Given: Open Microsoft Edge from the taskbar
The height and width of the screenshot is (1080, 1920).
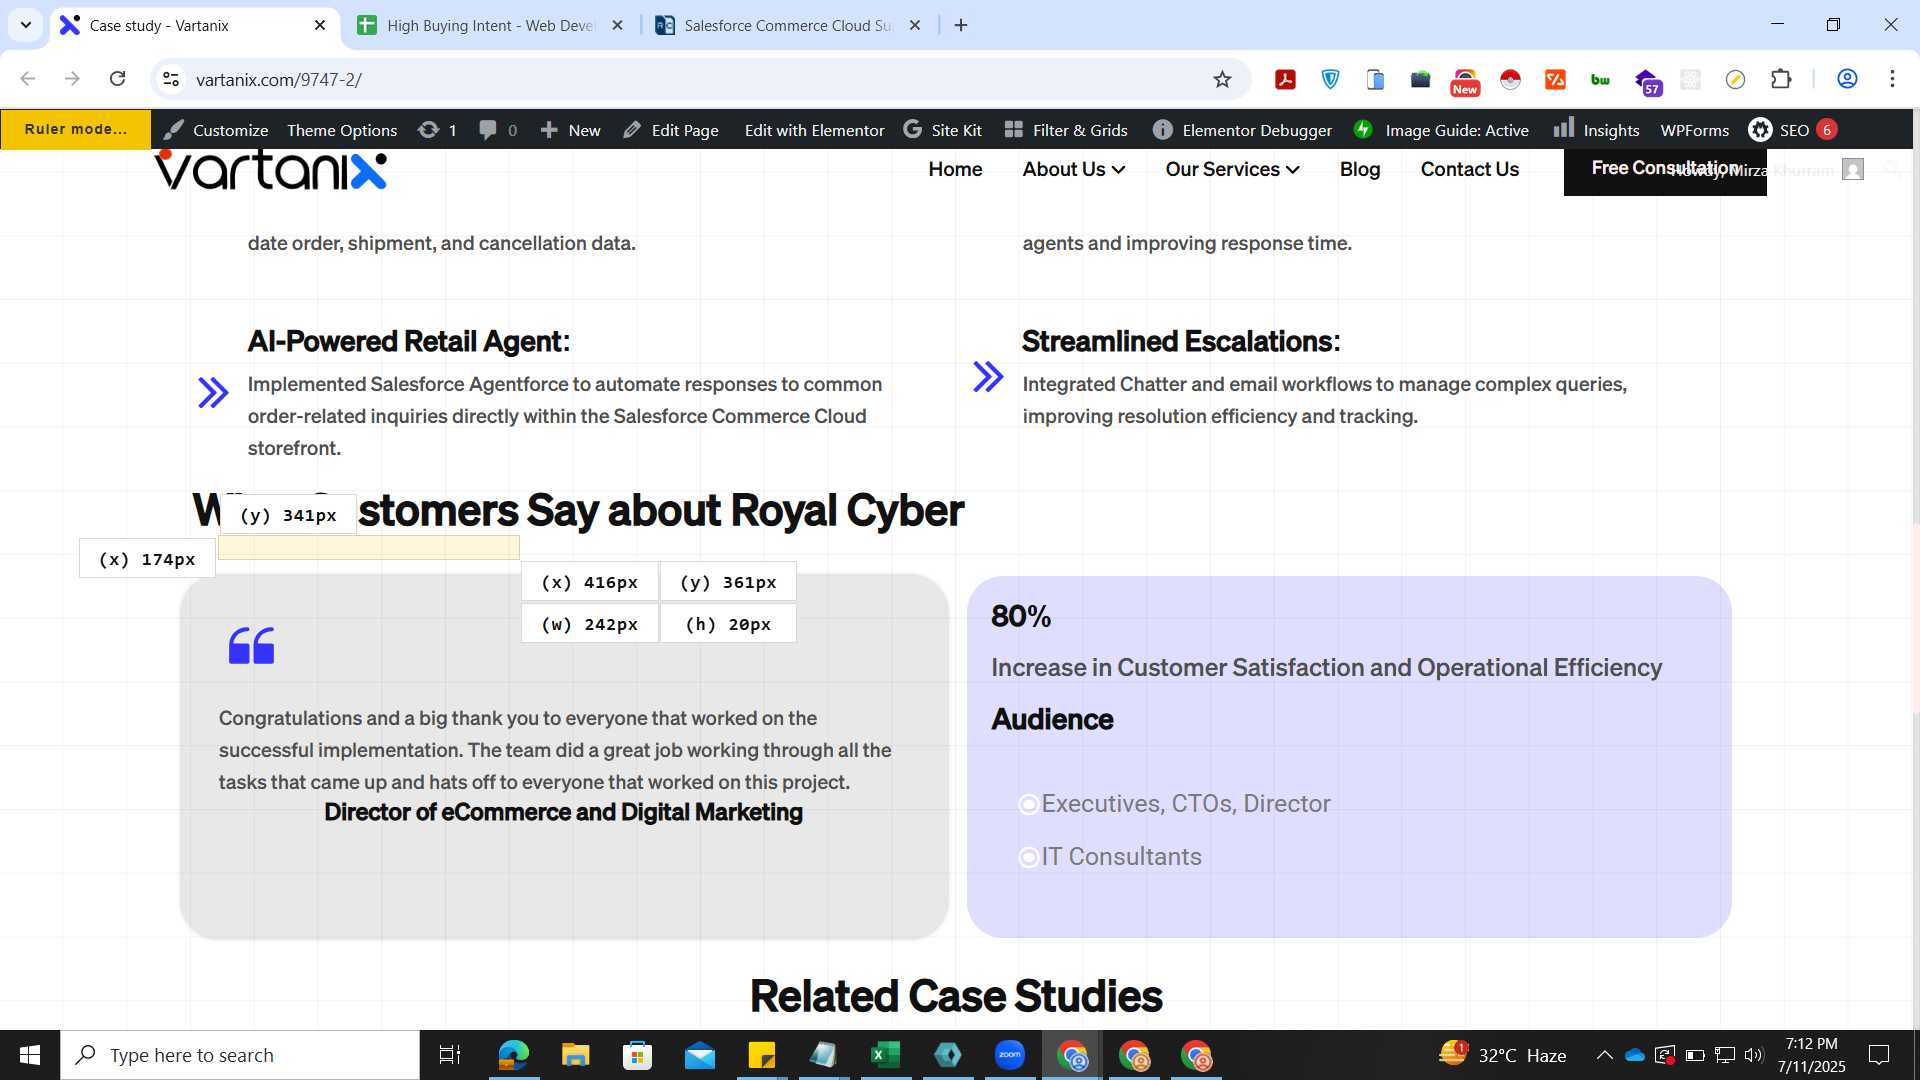Looking at the screenshot, I should [x=513, y=1055].
